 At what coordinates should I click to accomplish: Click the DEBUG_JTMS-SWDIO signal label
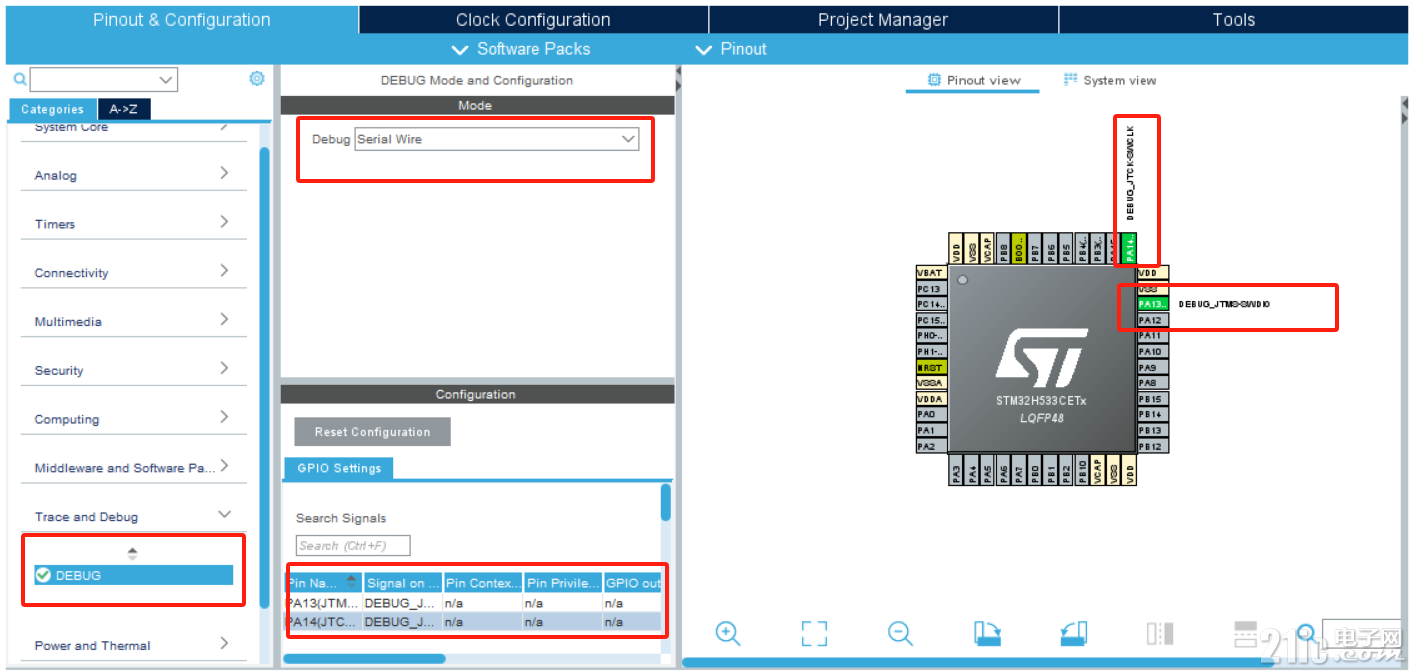1224,304
